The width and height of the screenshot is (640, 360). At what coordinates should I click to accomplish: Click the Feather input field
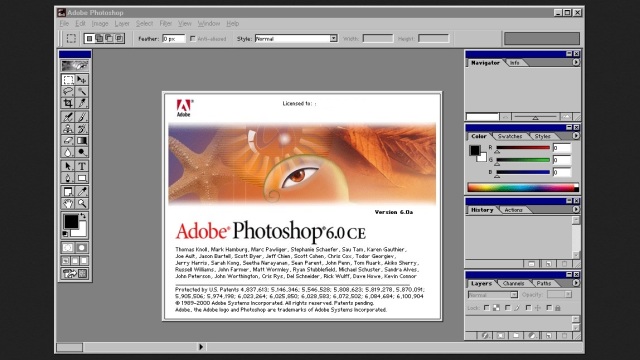[174, 39]
